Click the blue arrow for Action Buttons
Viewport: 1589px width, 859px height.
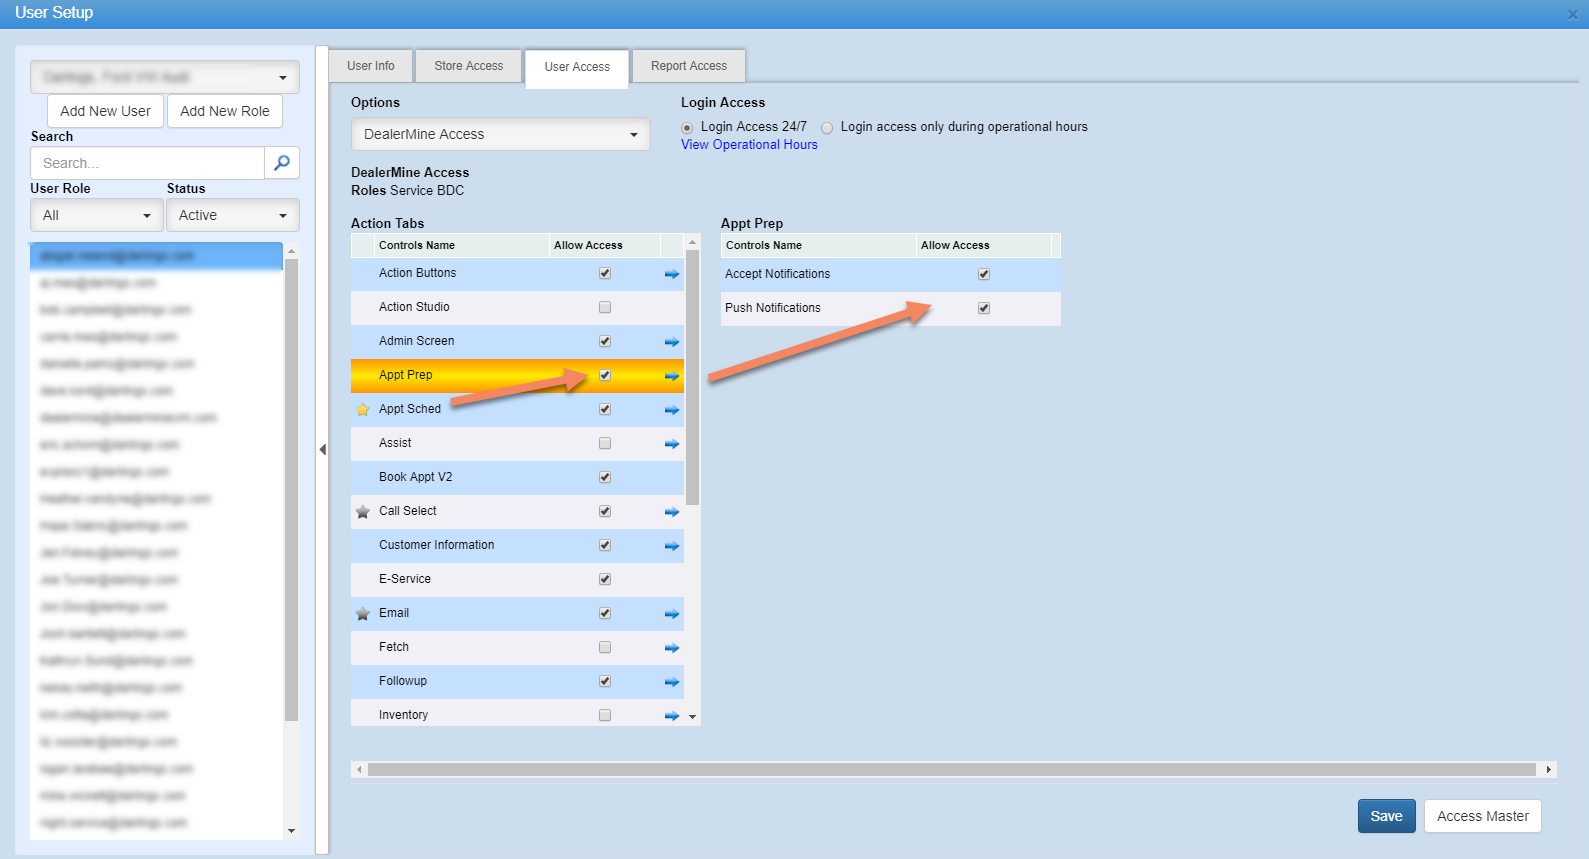coord(671,274)
